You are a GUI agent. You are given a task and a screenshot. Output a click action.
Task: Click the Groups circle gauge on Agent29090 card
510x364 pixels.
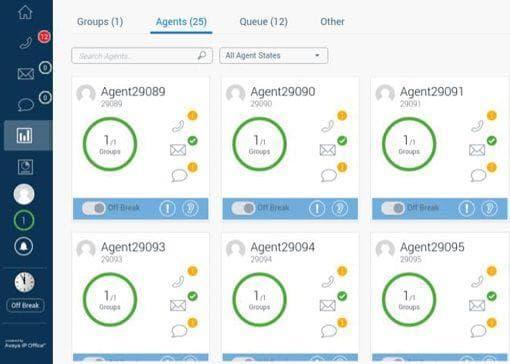259,144
